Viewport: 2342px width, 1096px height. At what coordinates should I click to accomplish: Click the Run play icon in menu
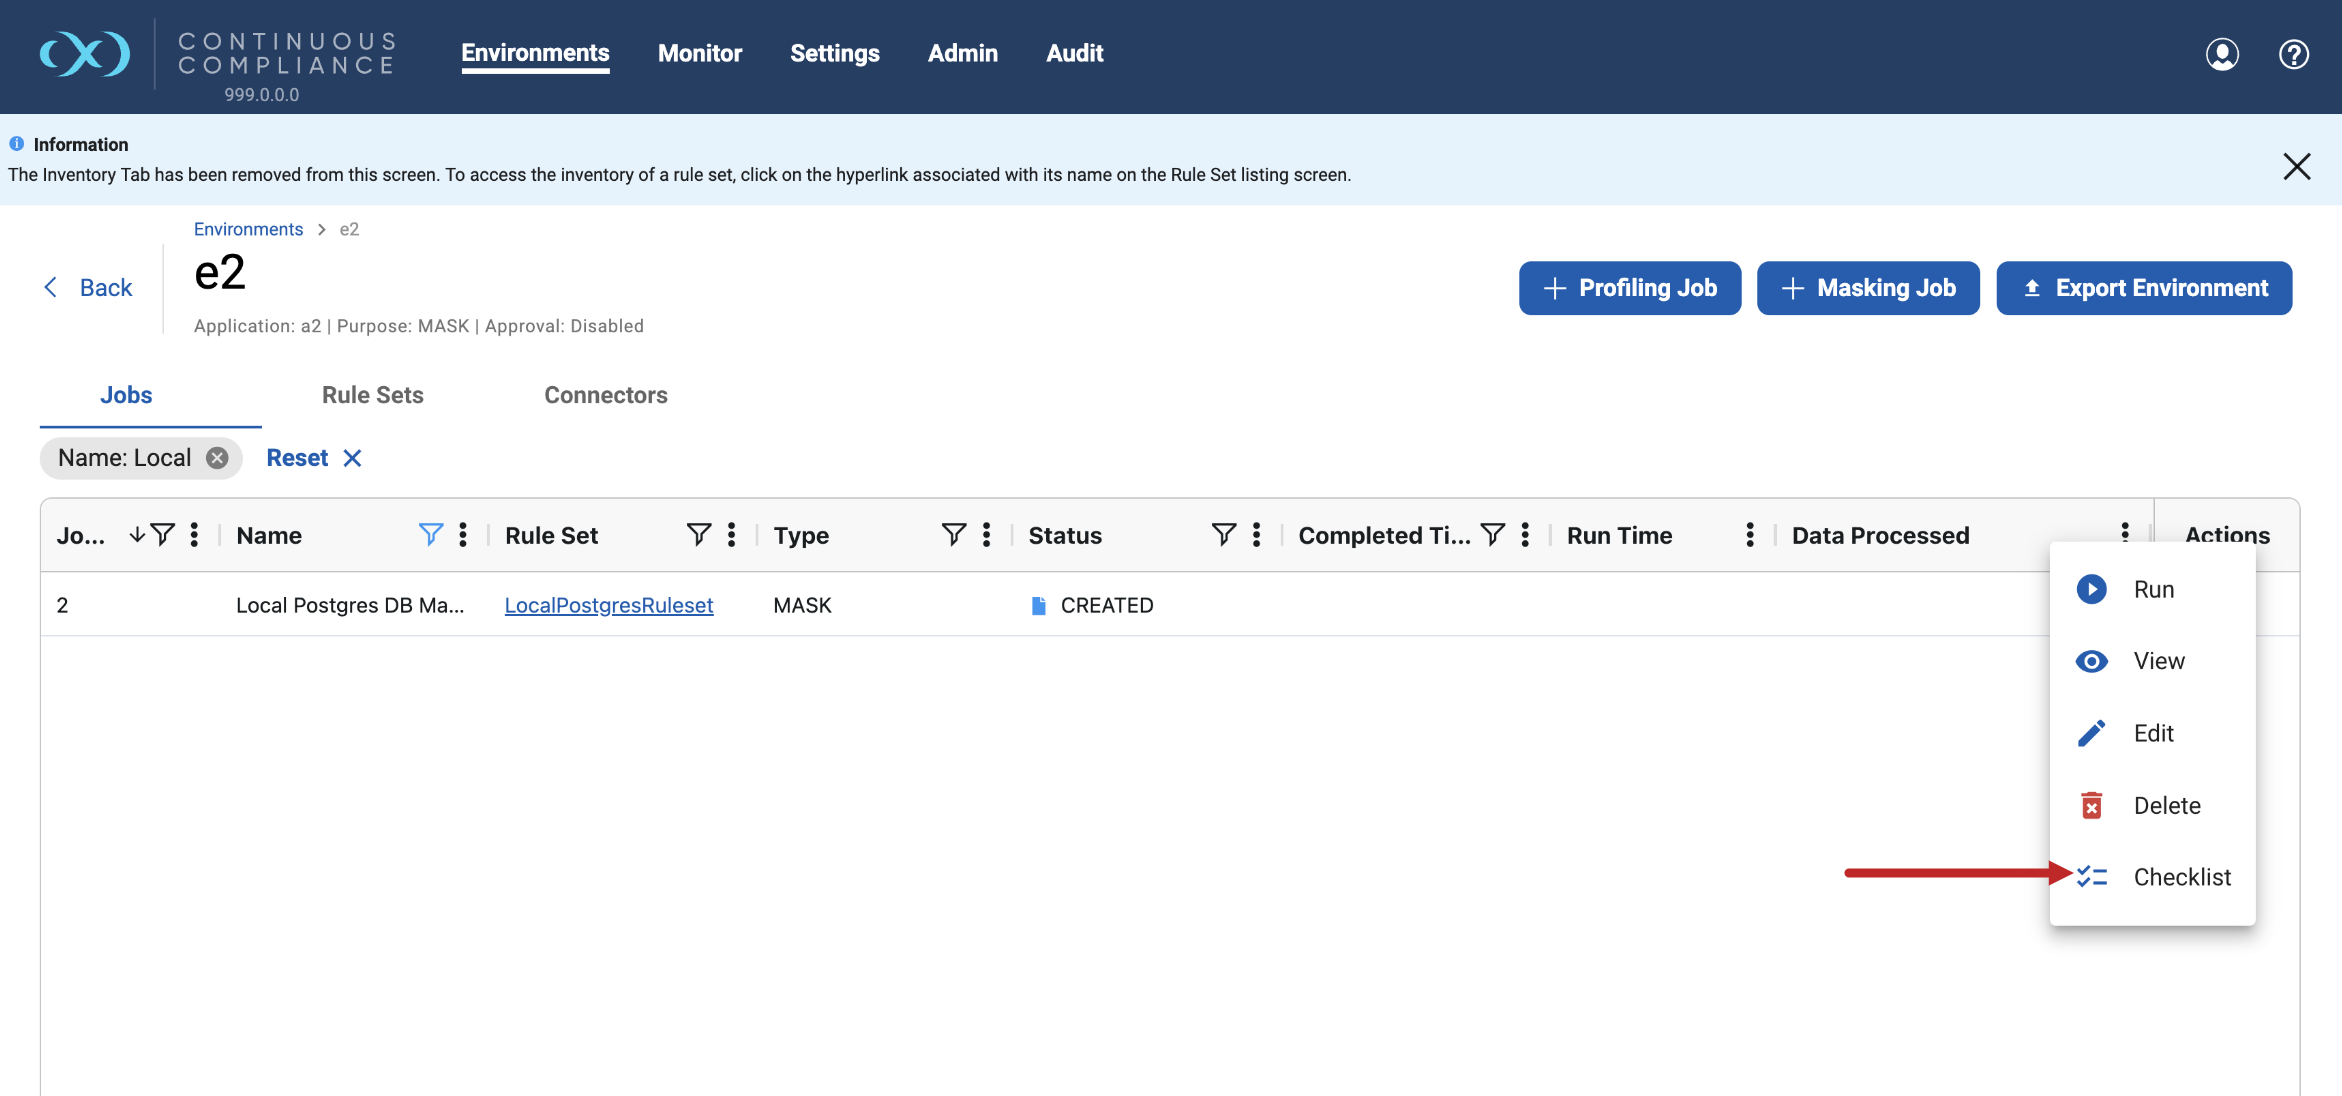pos(2091,589)
